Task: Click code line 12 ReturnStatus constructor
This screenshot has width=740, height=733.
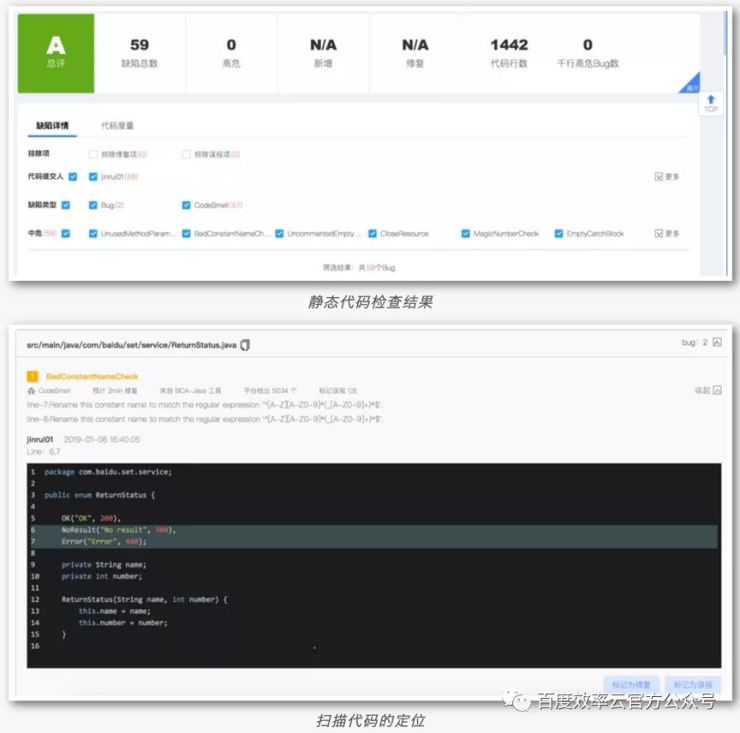Action: (144, 599)
